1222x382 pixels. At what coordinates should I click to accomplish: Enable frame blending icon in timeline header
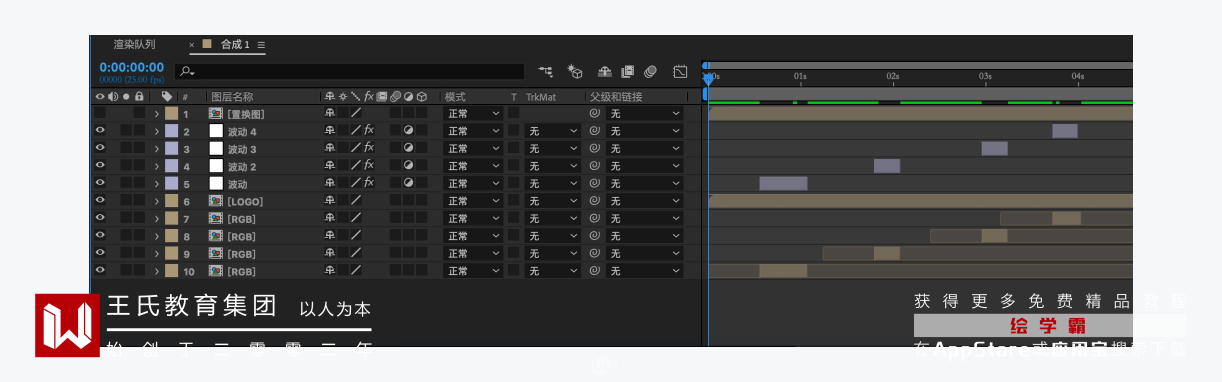(628, 72)
